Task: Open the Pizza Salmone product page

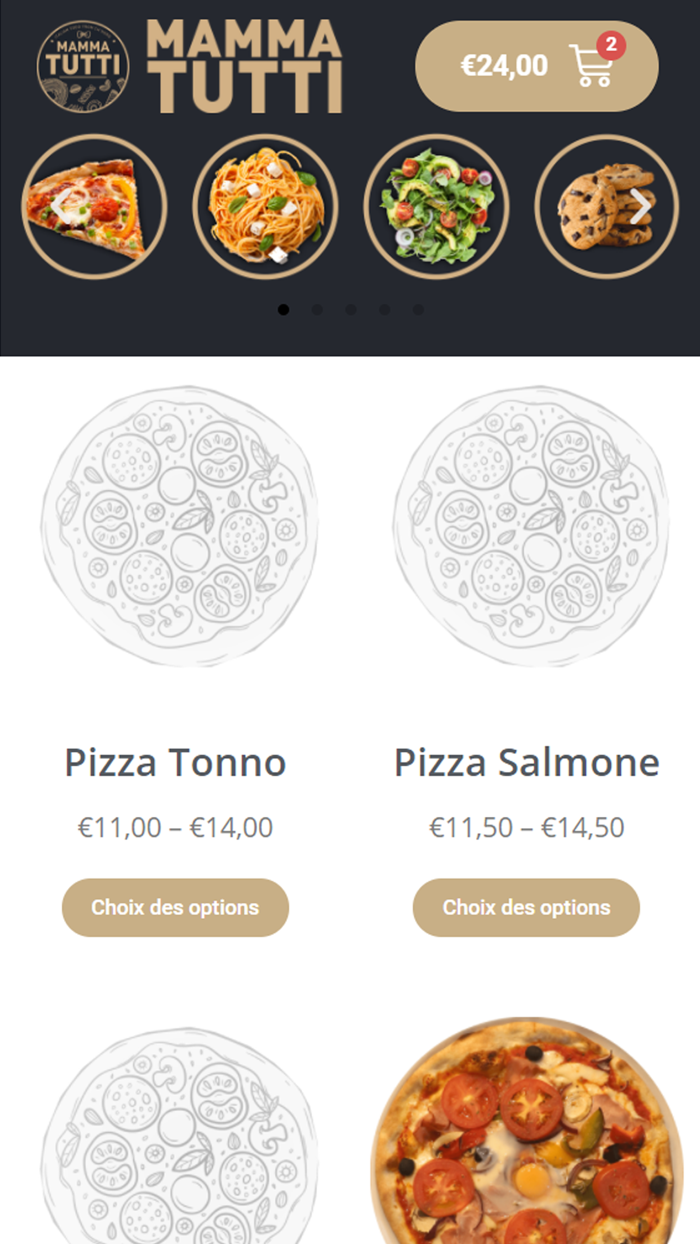Action: (x=526, y=763)
